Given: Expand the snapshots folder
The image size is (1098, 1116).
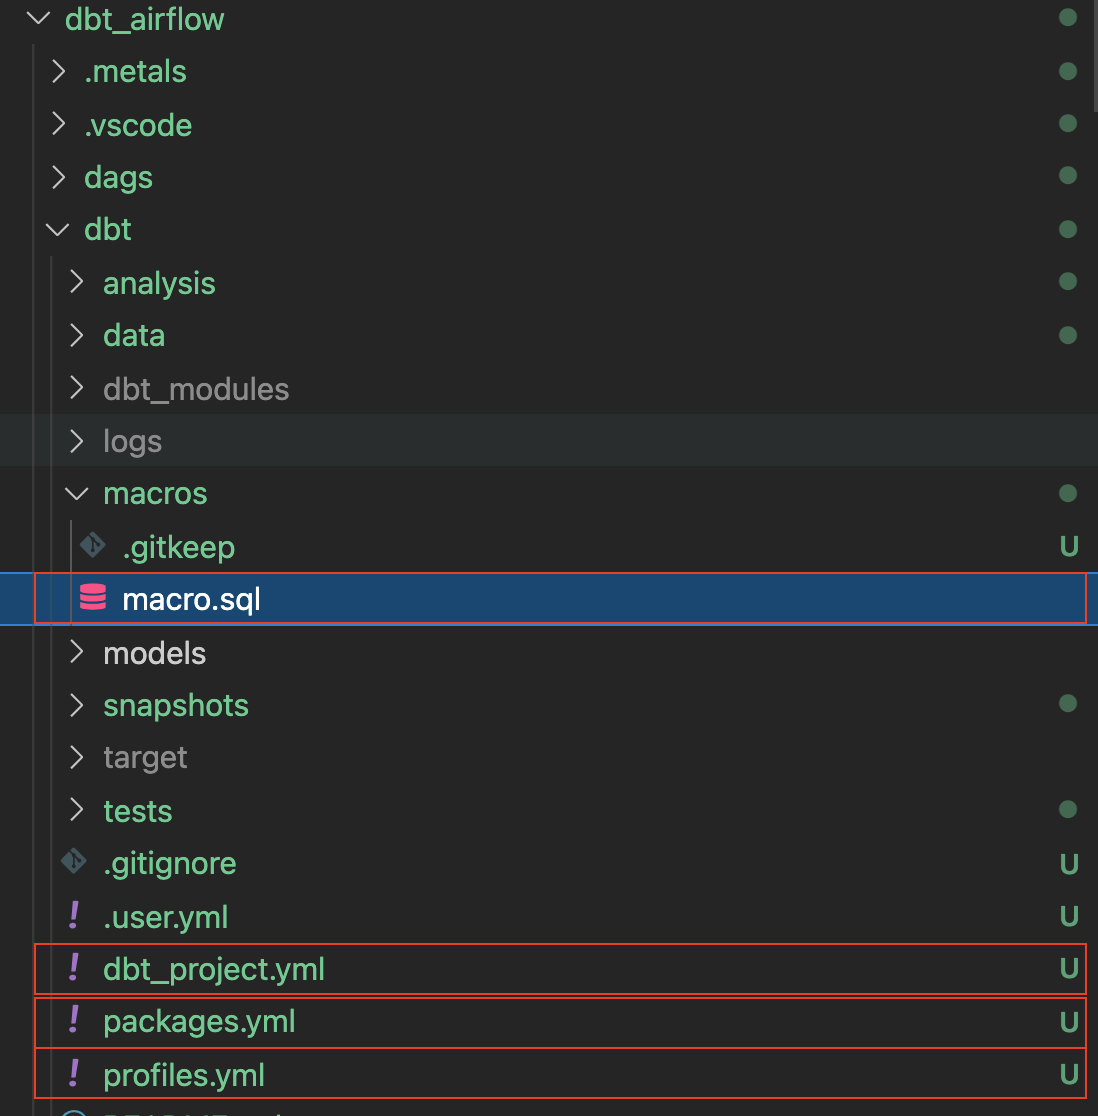Looking at the screenshot, I should click(77, 705).
